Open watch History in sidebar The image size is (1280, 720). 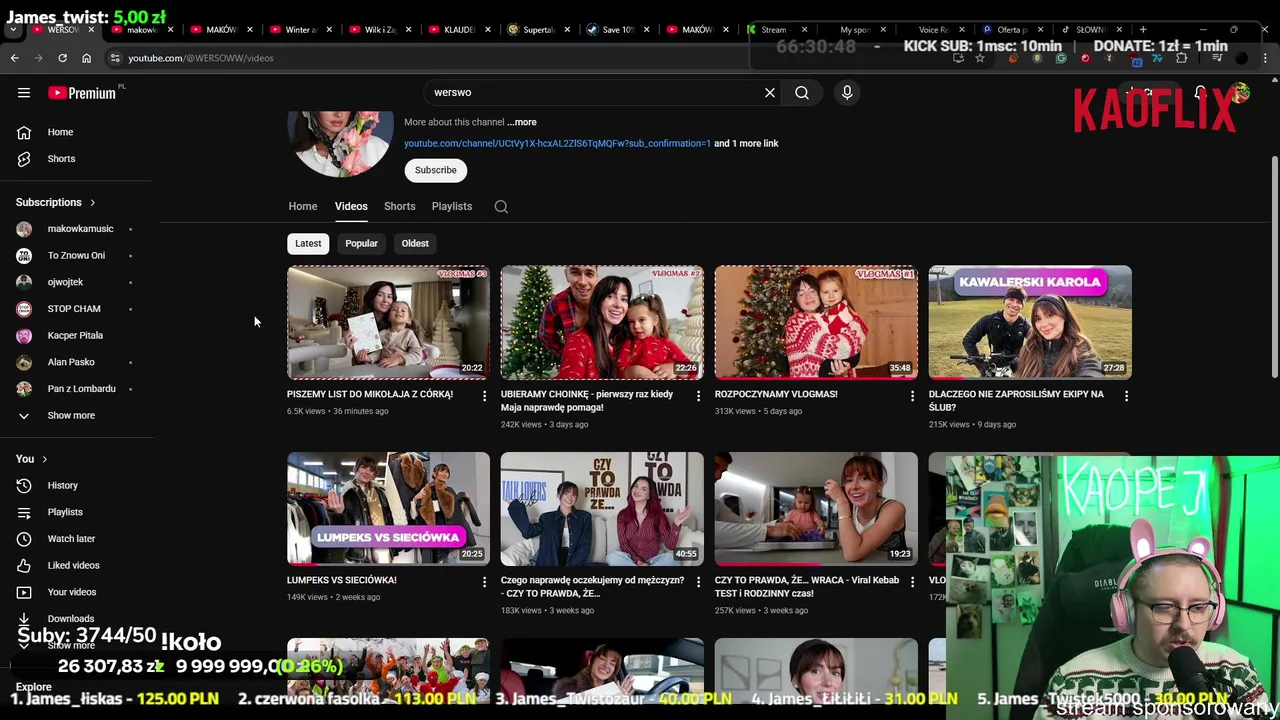[x=78, y=486]
